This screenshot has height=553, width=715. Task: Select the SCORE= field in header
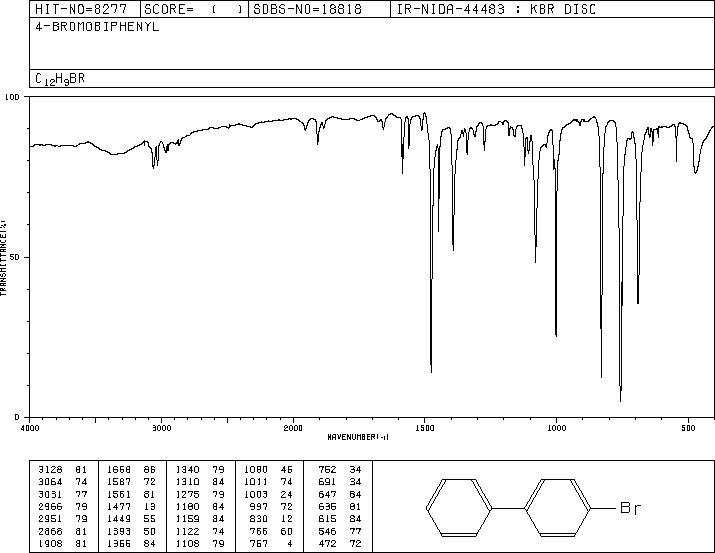(x=194, y=9)
